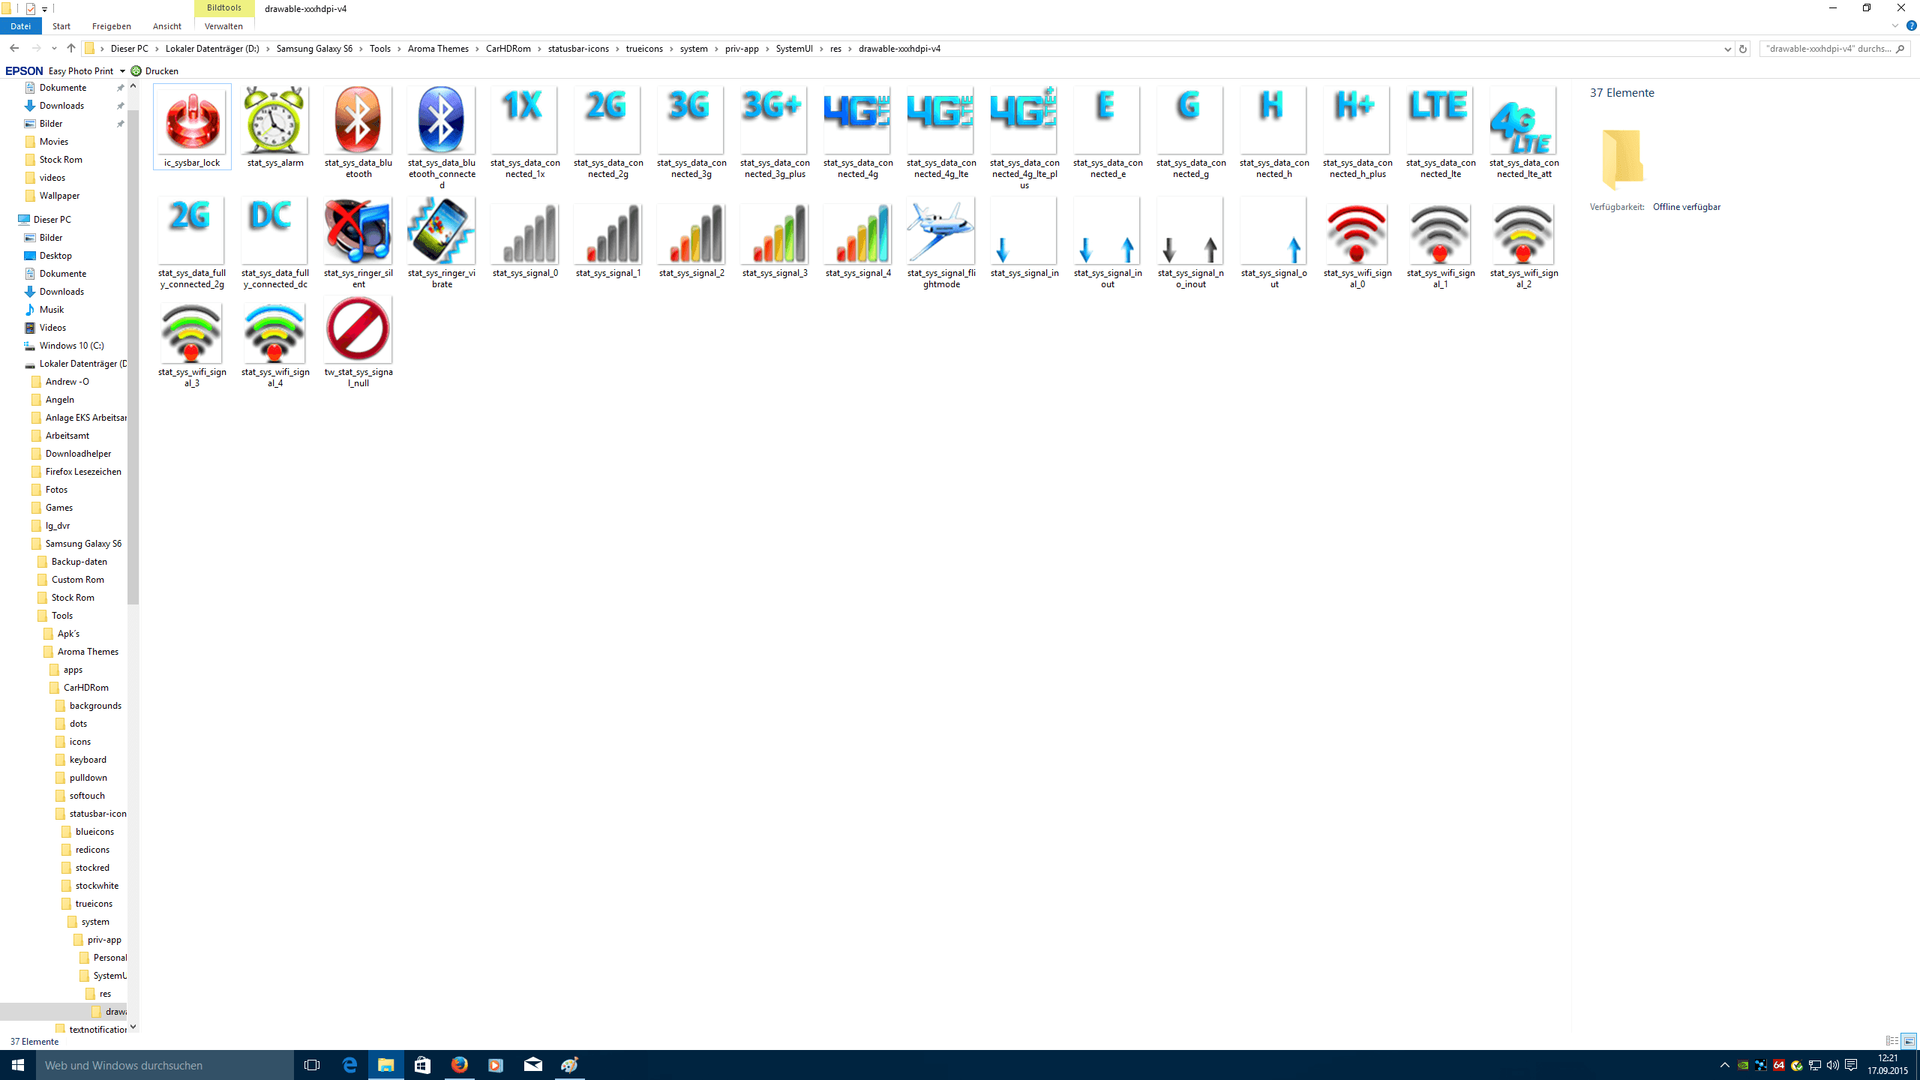Screen dimensions: 1920x1080
Task: Open the Datei file menu
Action: click(21, 26)
